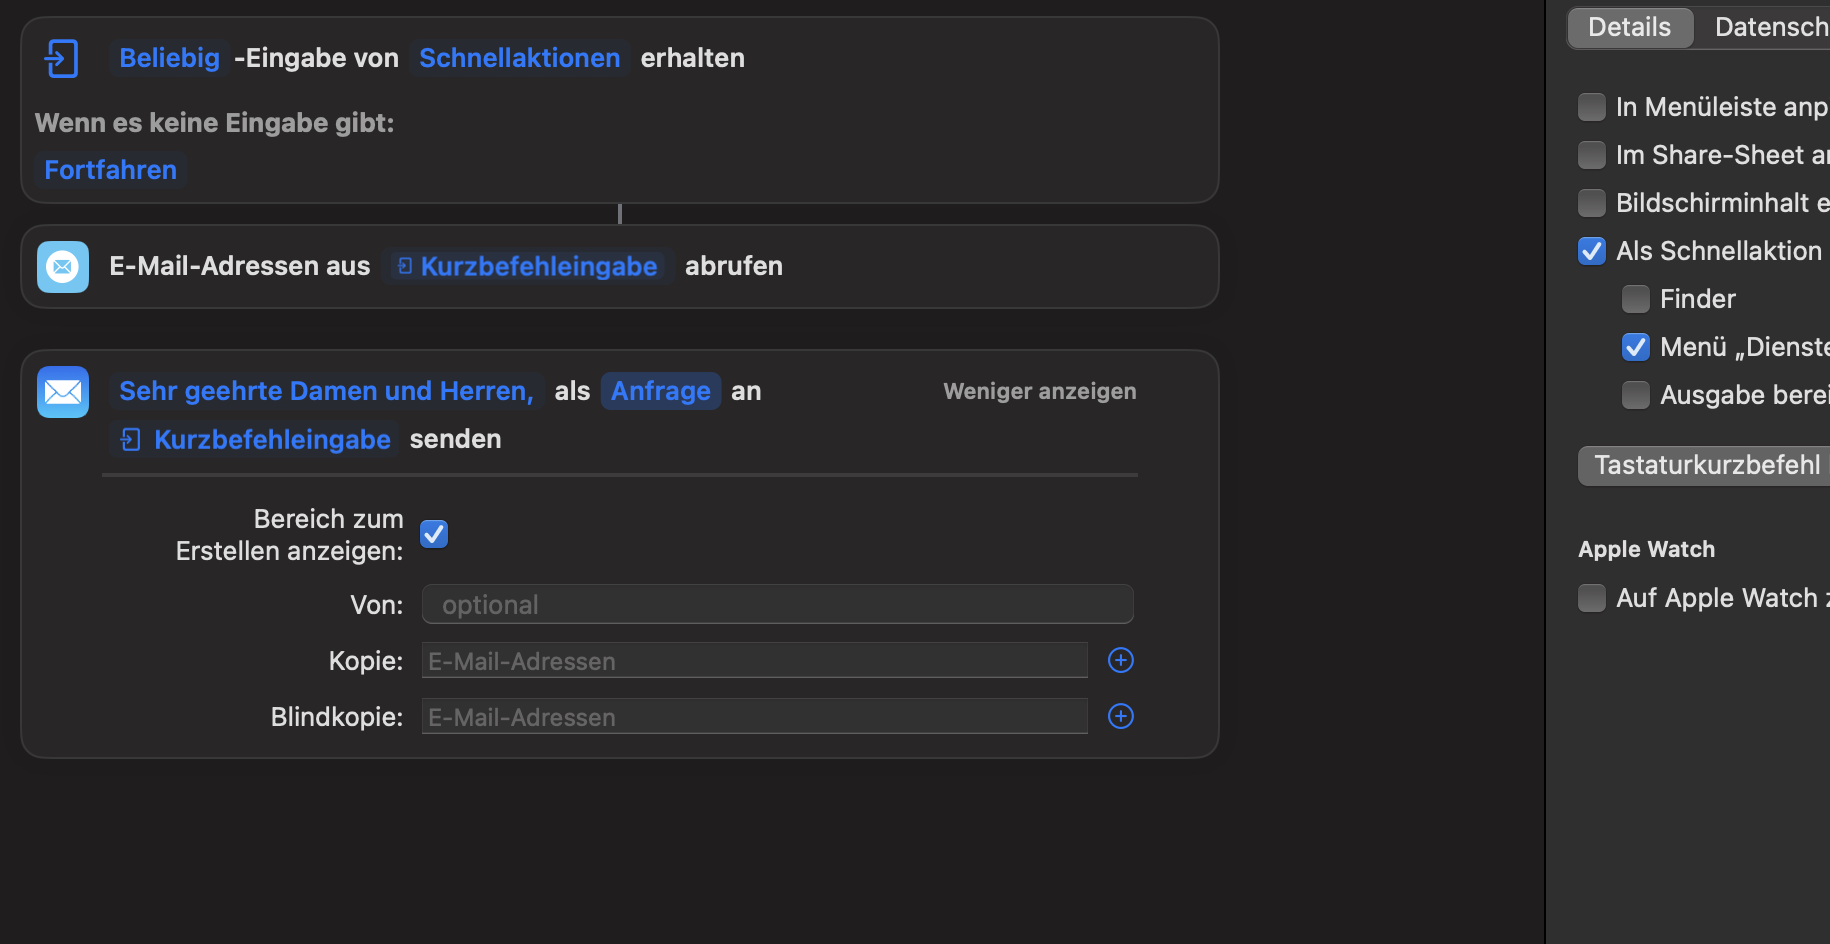Add a contact to Blindkopie field

(1120, 716)
